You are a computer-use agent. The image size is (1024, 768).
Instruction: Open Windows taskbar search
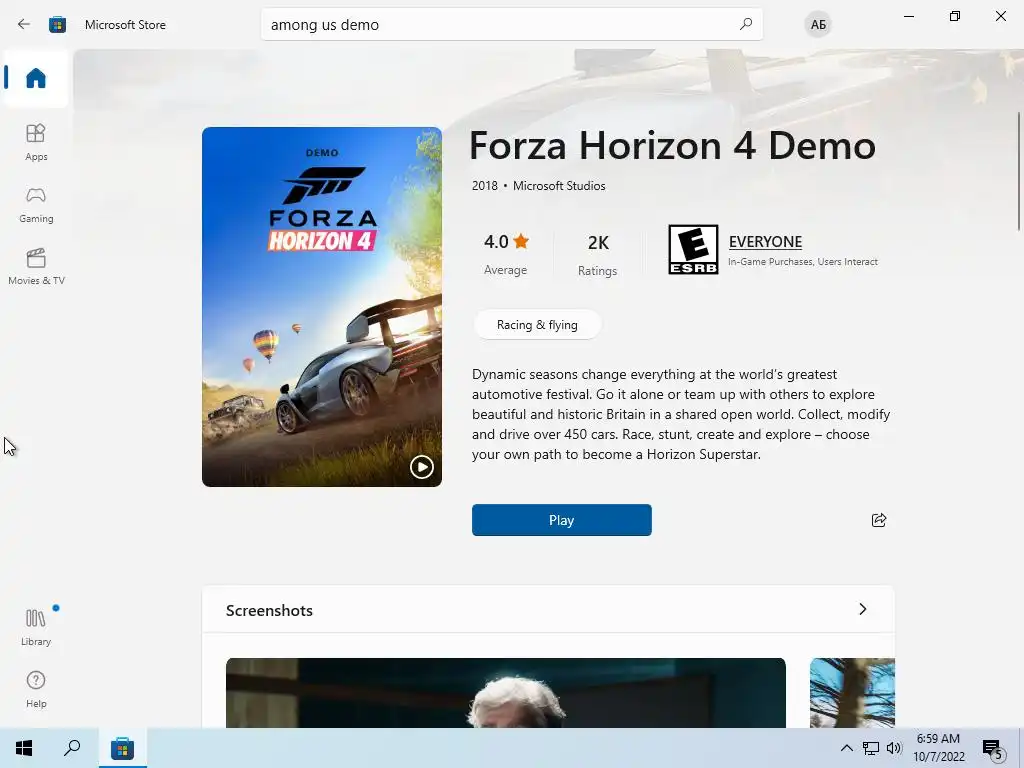tap(72, 748)
